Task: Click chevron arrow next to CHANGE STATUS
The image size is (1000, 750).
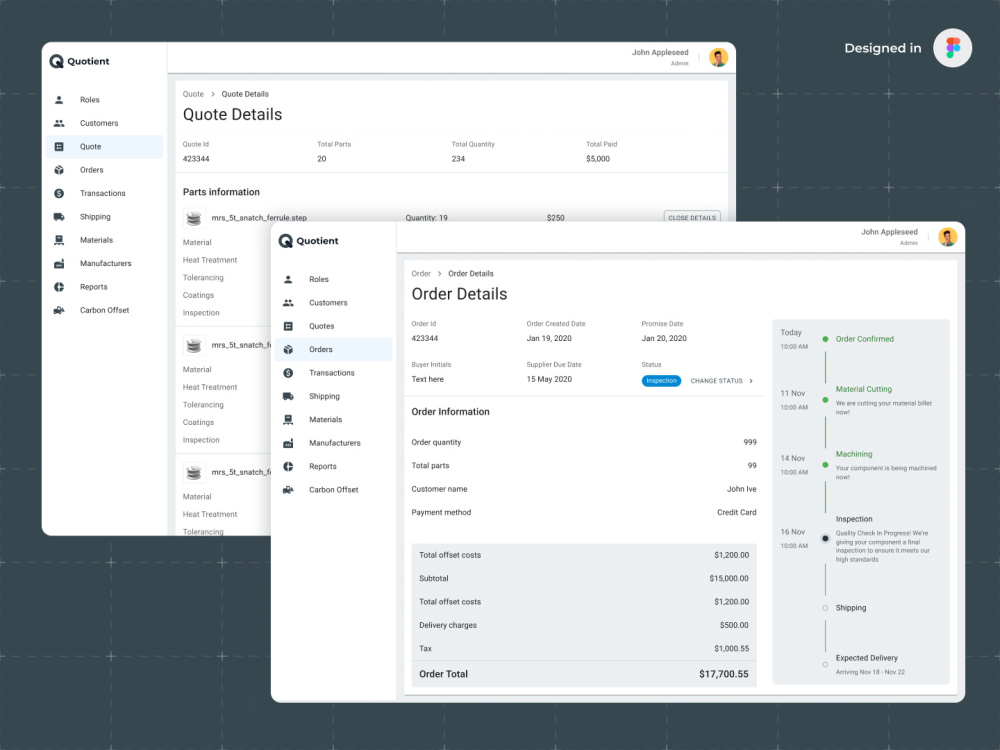Action: 751,381
